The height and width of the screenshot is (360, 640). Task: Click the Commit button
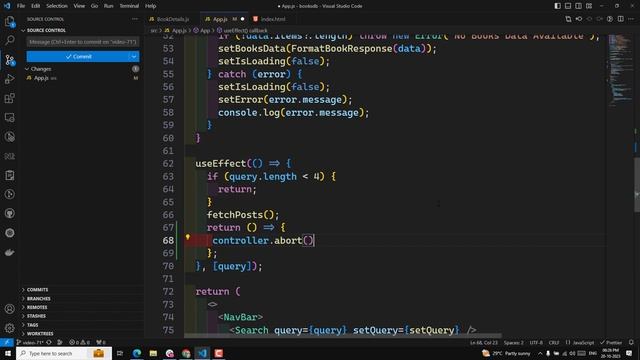tap(78, 56)
